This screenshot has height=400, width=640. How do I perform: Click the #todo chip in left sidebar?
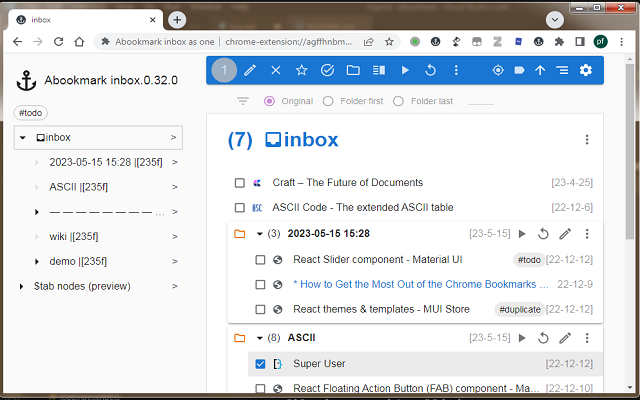[x=31, y=113]
